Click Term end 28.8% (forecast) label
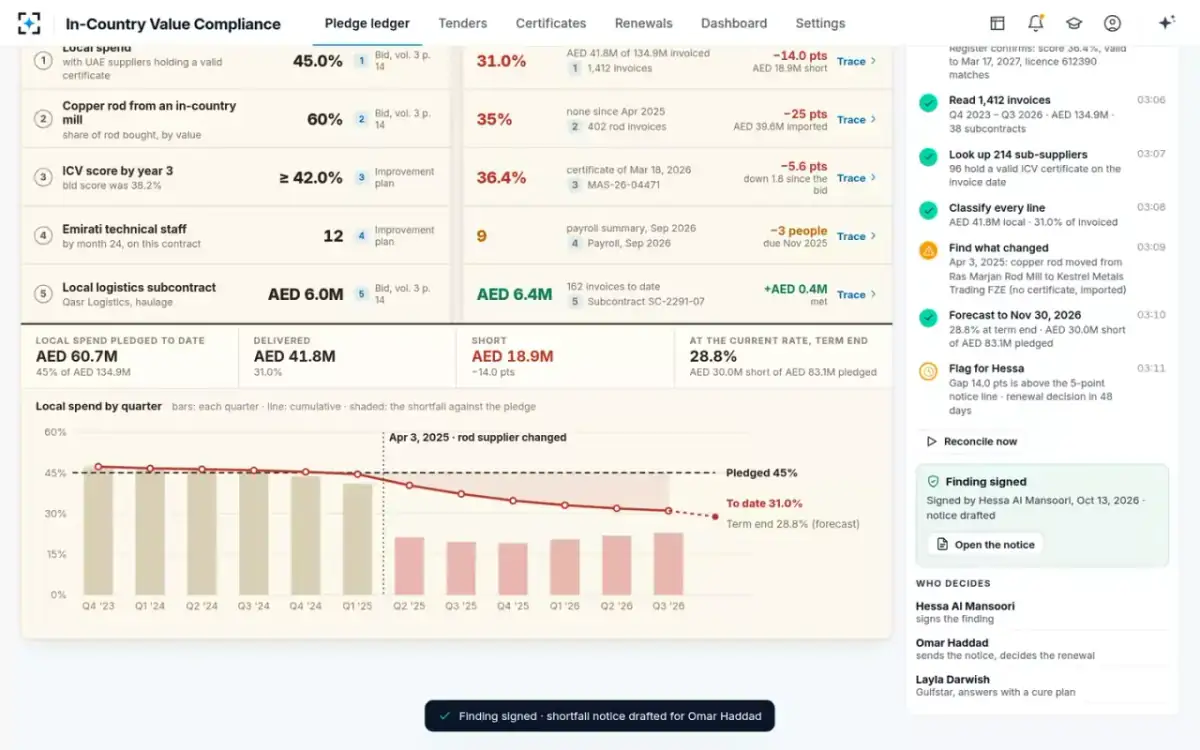1200x750 pixels. 792,523
